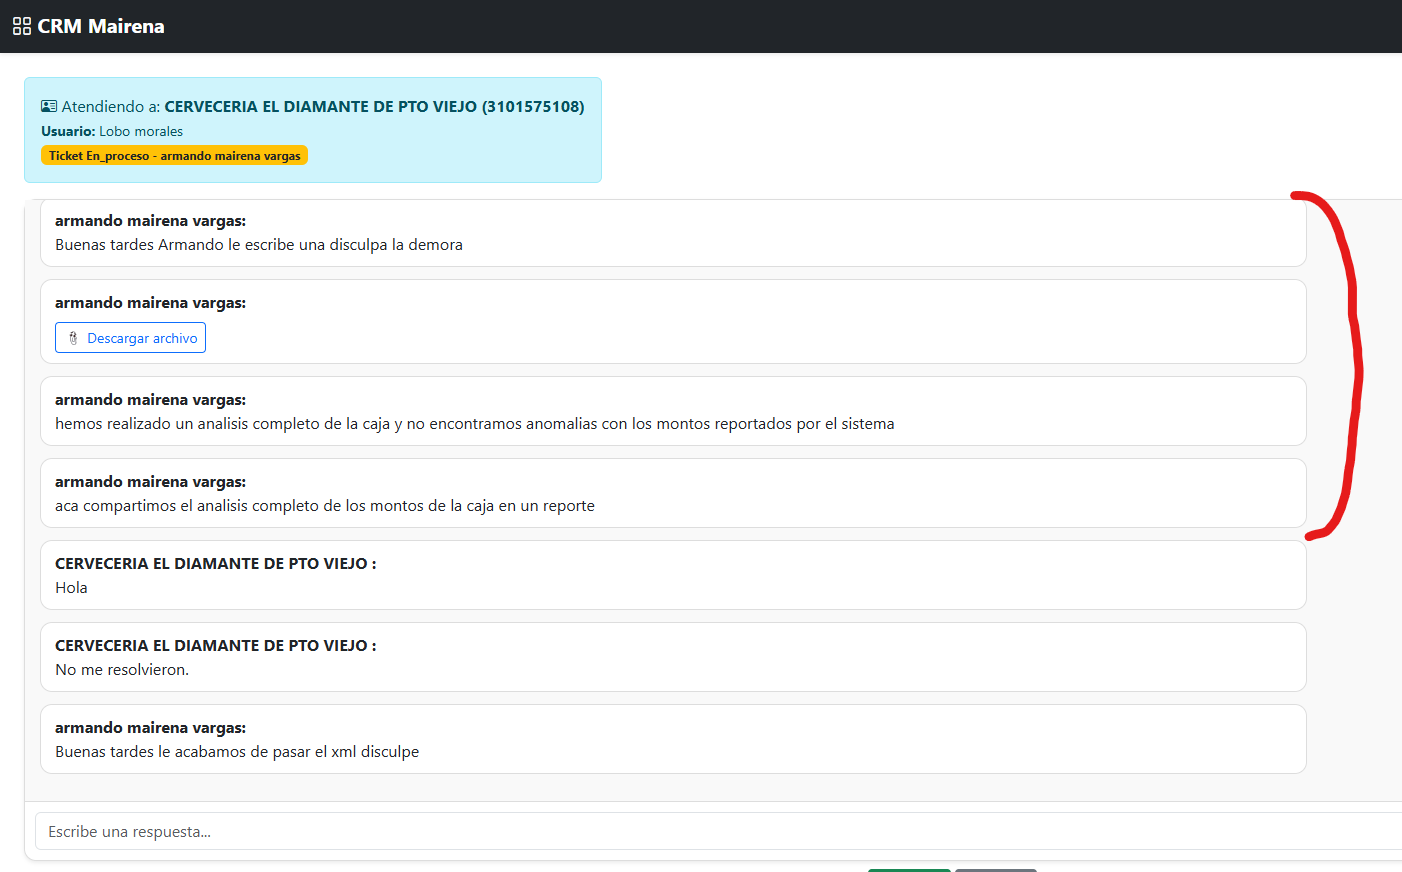Click the gray button below the reply box
The image size is (1402, 872).
995,869
